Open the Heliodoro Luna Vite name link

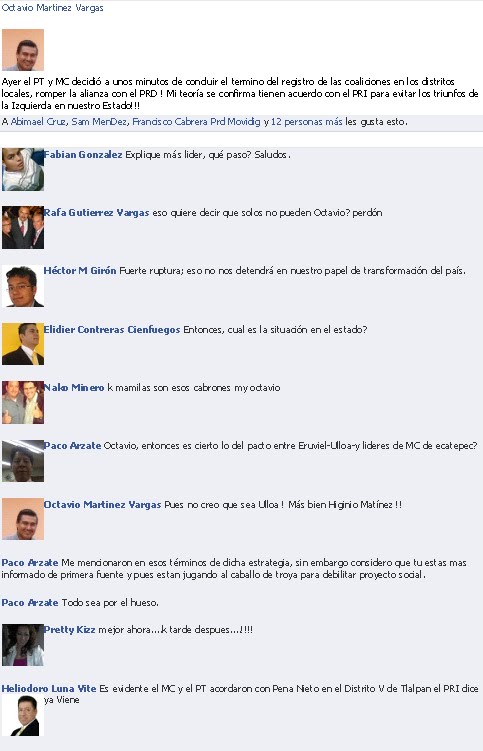tap(49, 689)
